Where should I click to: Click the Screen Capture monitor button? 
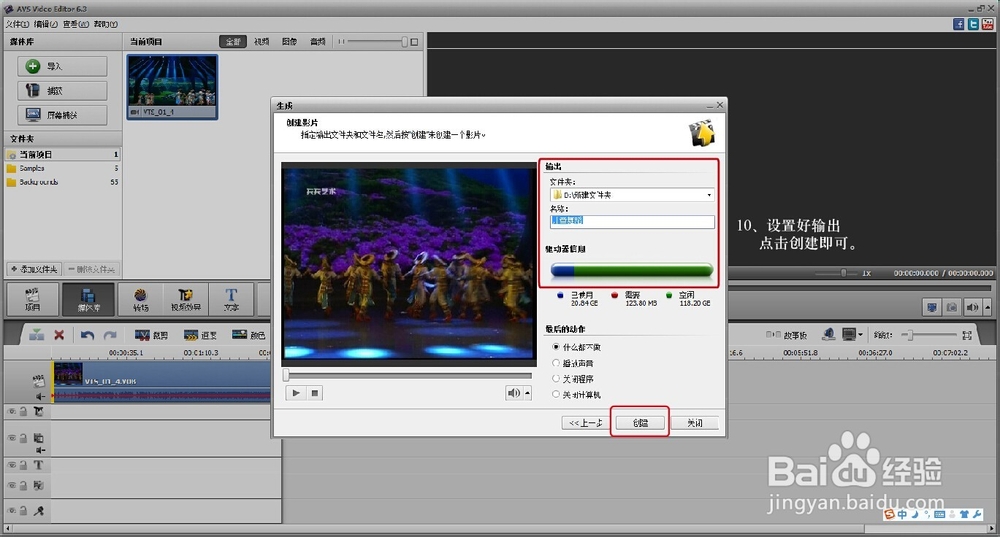62,115
